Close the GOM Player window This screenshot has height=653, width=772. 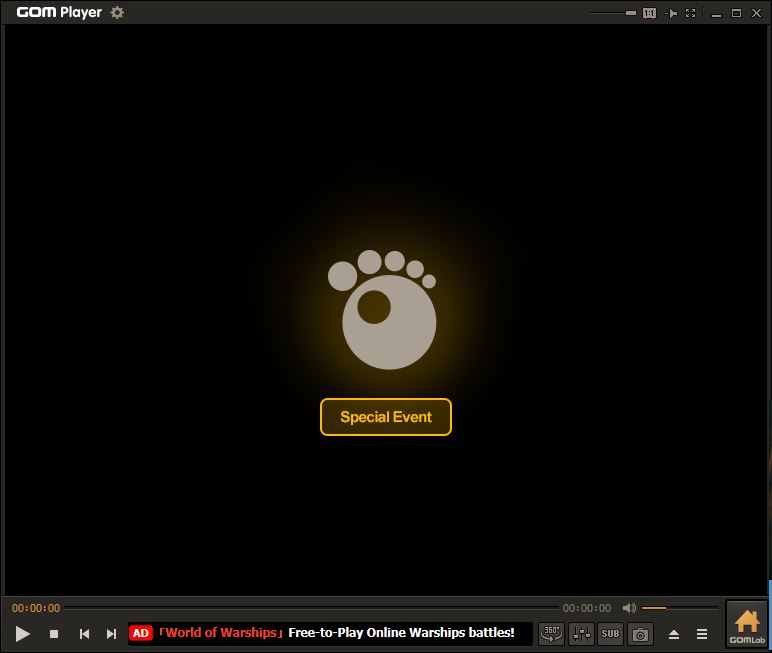(757, 13)
